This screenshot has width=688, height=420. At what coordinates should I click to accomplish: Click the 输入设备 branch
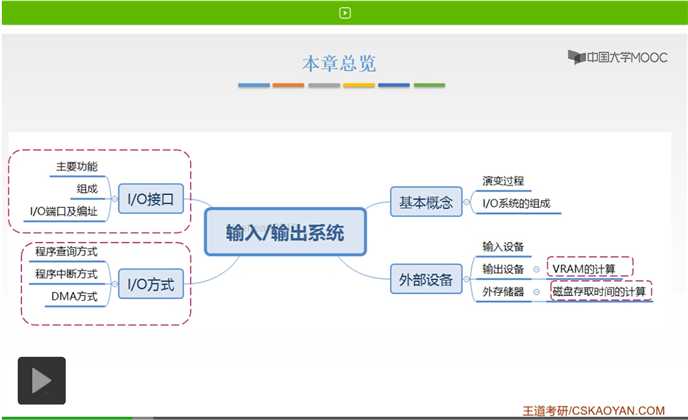[x=503, y=246]
